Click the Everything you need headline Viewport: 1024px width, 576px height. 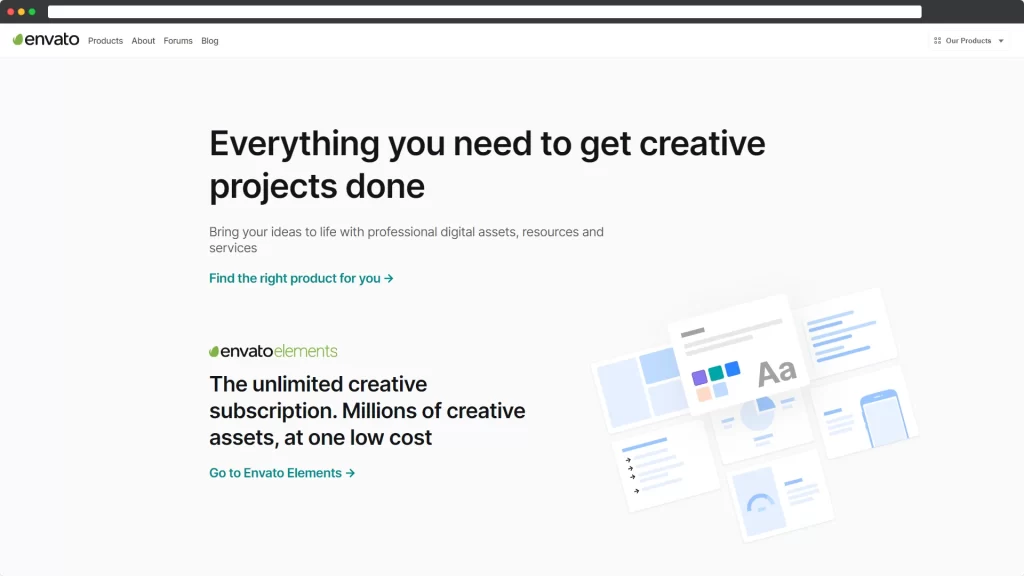[487, 165]
